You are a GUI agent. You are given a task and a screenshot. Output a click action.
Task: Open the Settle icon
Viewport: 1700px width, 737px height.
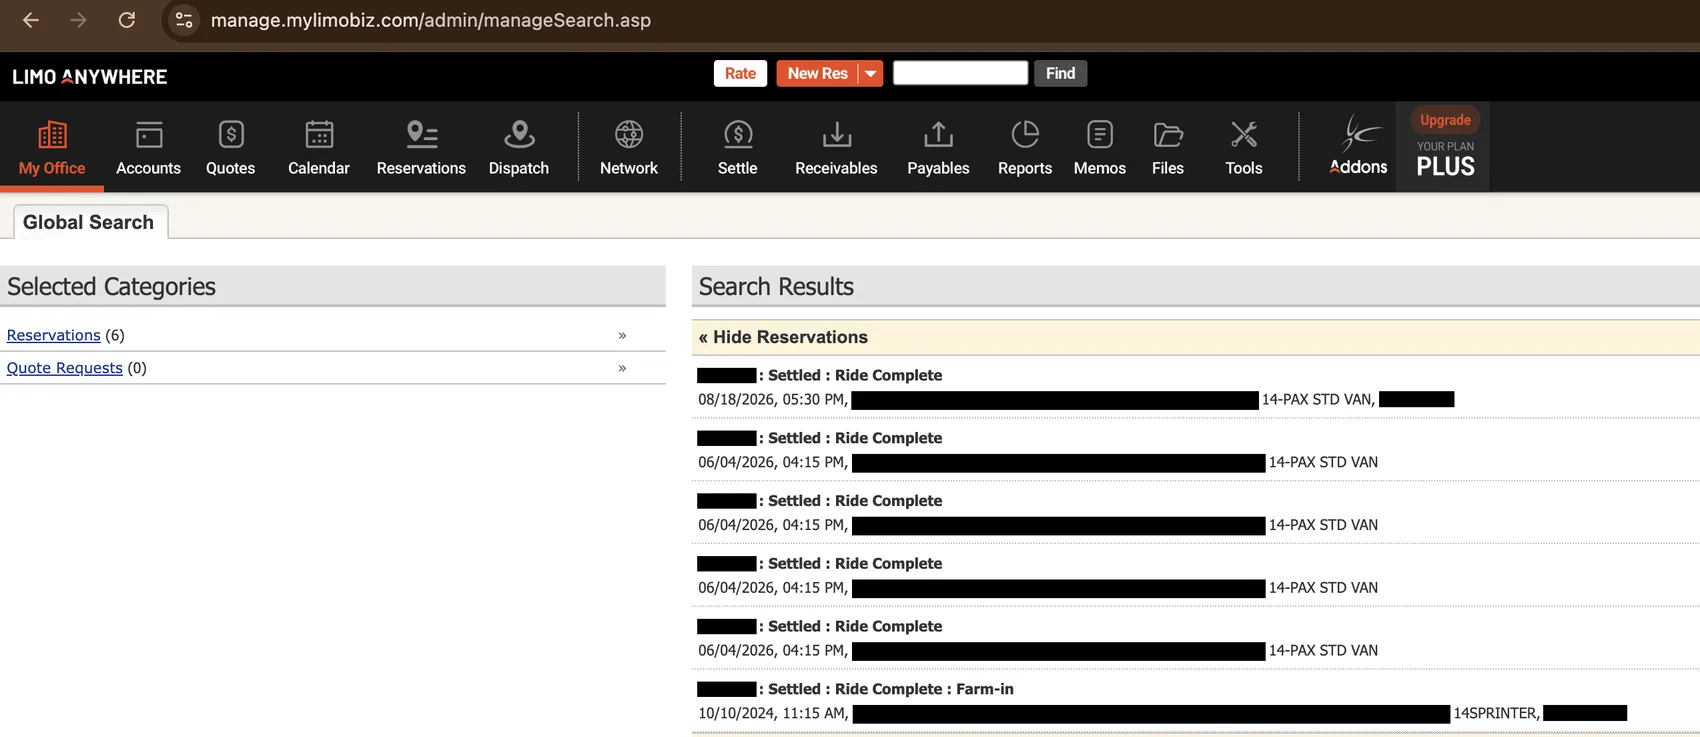click(x=738, y=135)
